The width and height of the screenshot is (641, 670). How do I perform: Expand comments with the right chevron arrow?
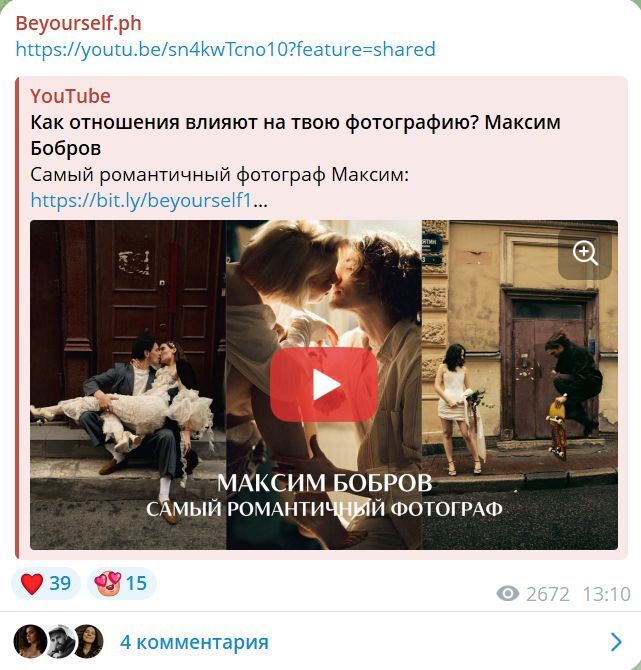[616, 642]
